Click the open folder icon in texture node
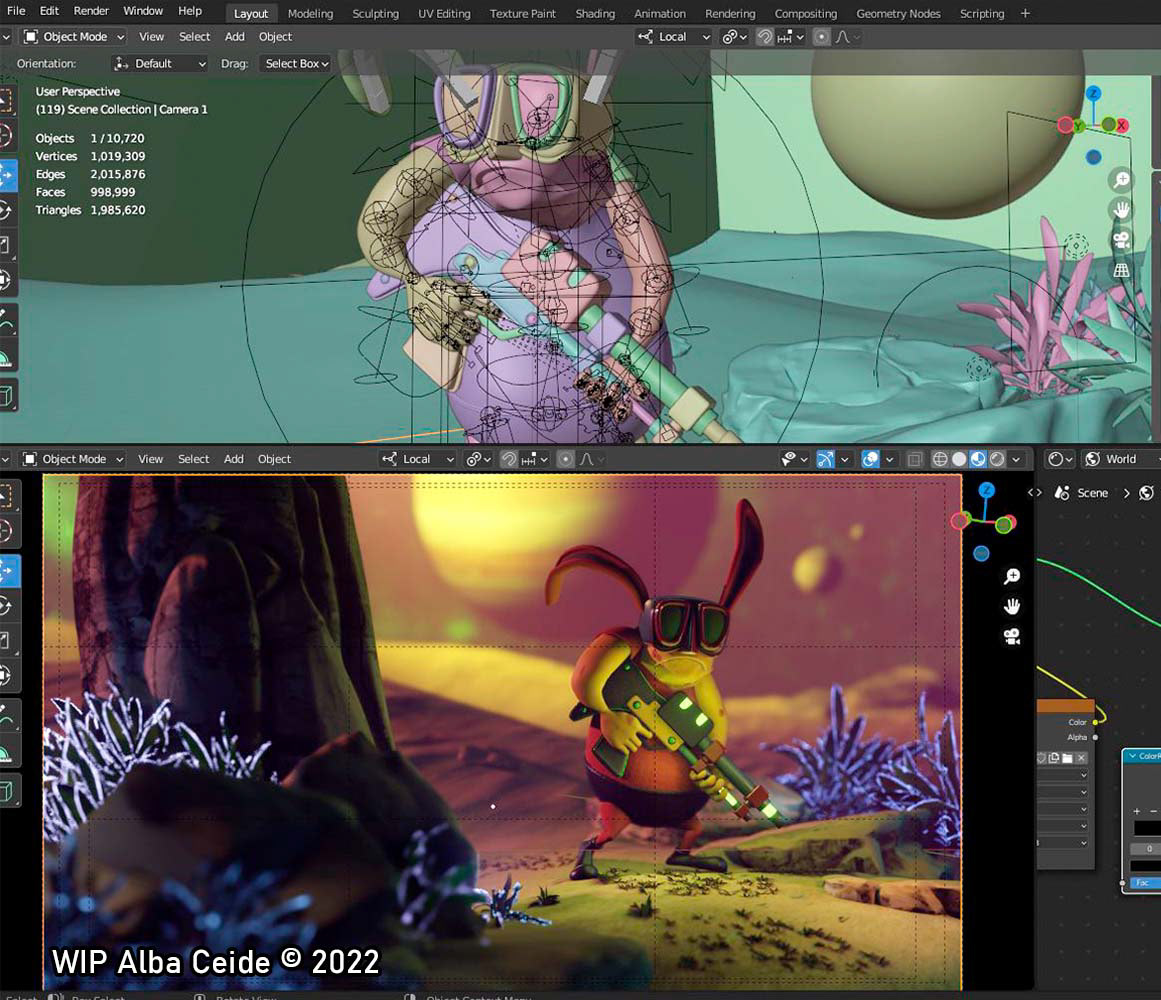1161x1000 pixels. click(x=1067, y=758)
